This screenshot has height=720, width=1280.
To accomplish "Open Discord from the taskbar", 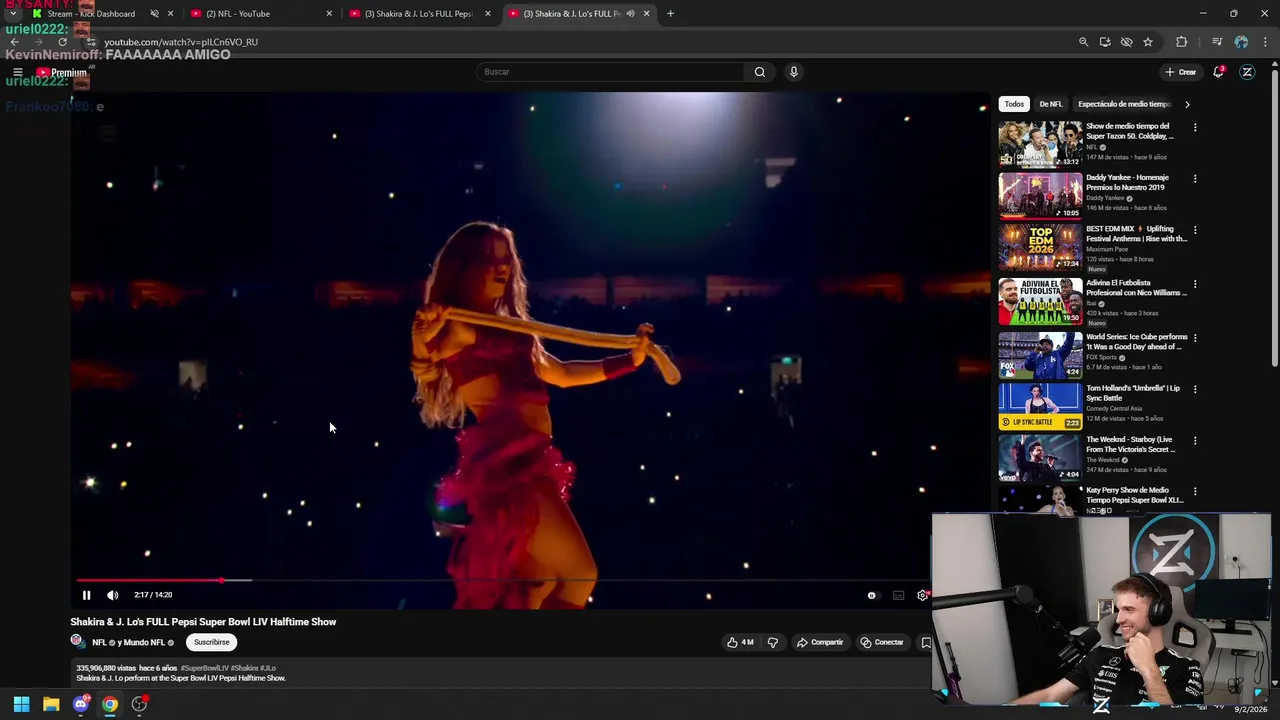I will click(81, 704).
